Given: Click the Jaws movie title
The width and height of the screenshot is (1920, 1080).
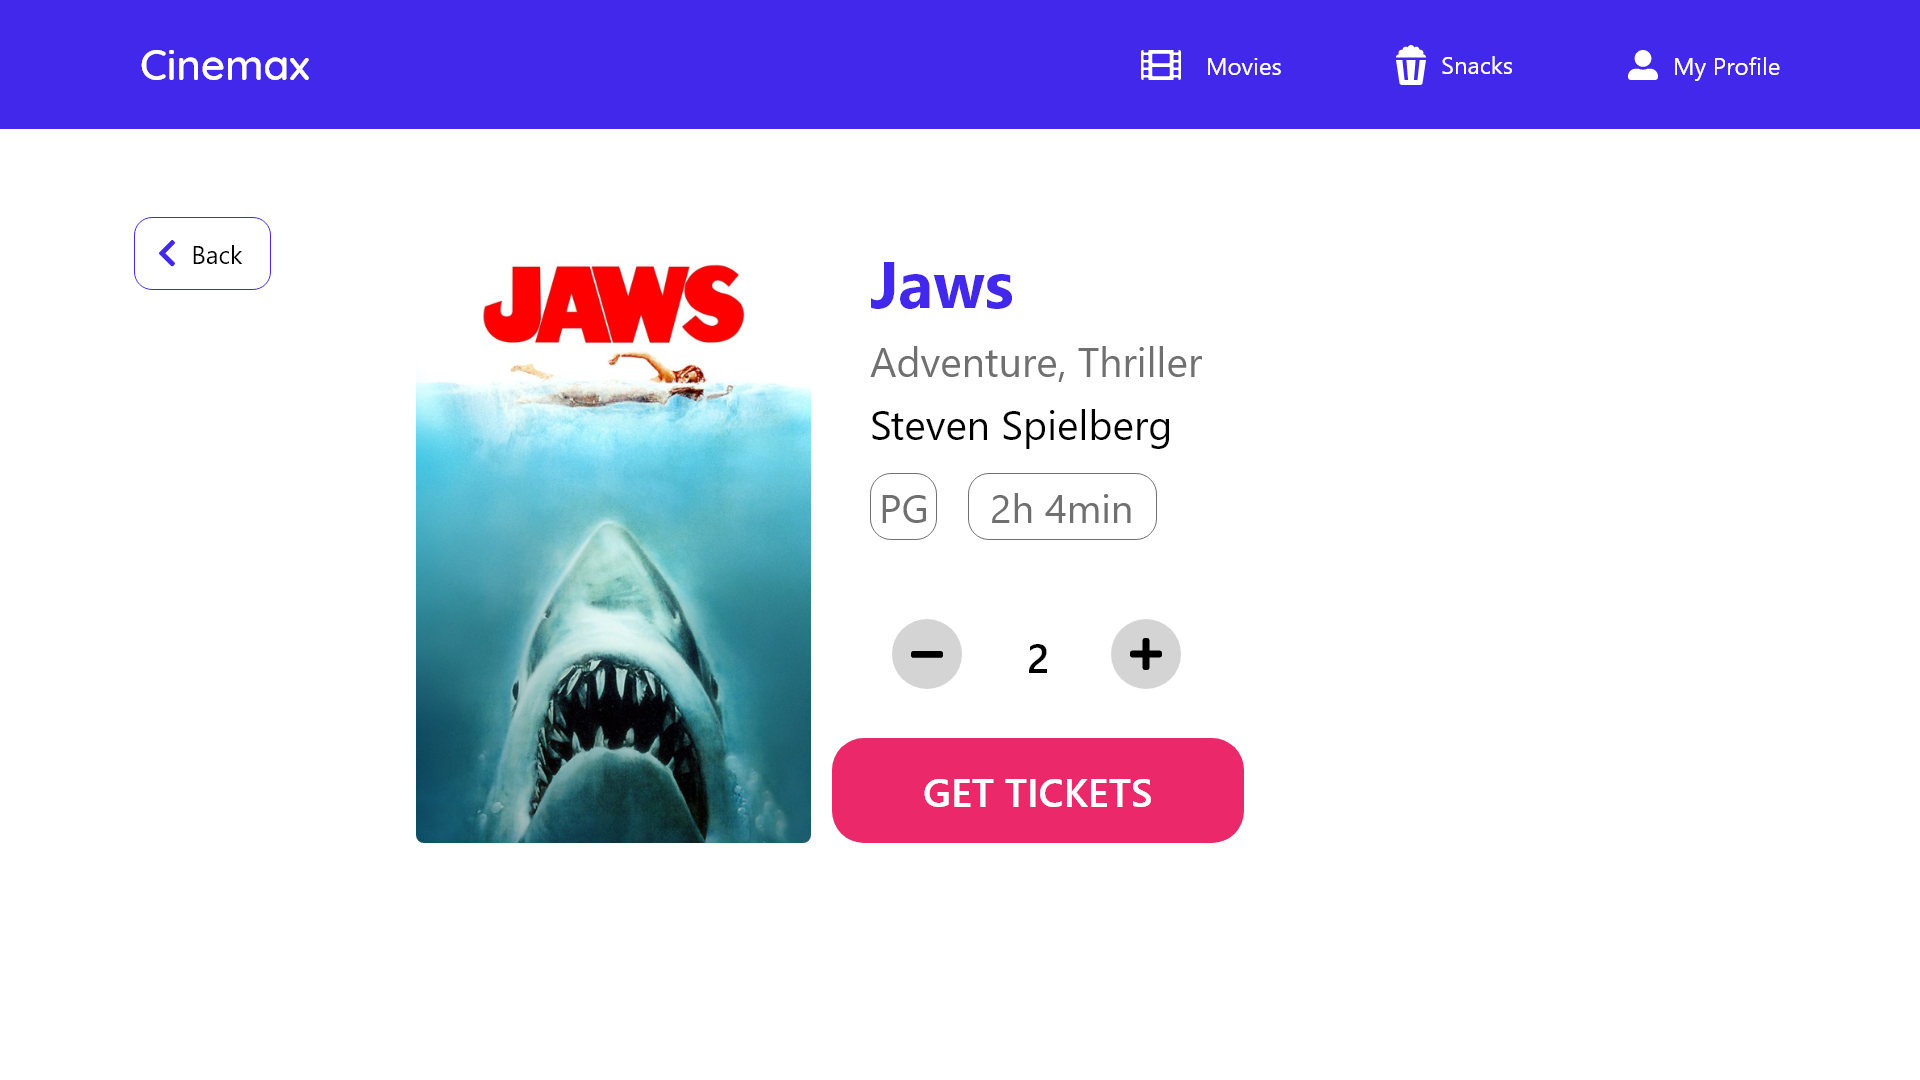Looking at the screenshot, I should coord(941,285).
